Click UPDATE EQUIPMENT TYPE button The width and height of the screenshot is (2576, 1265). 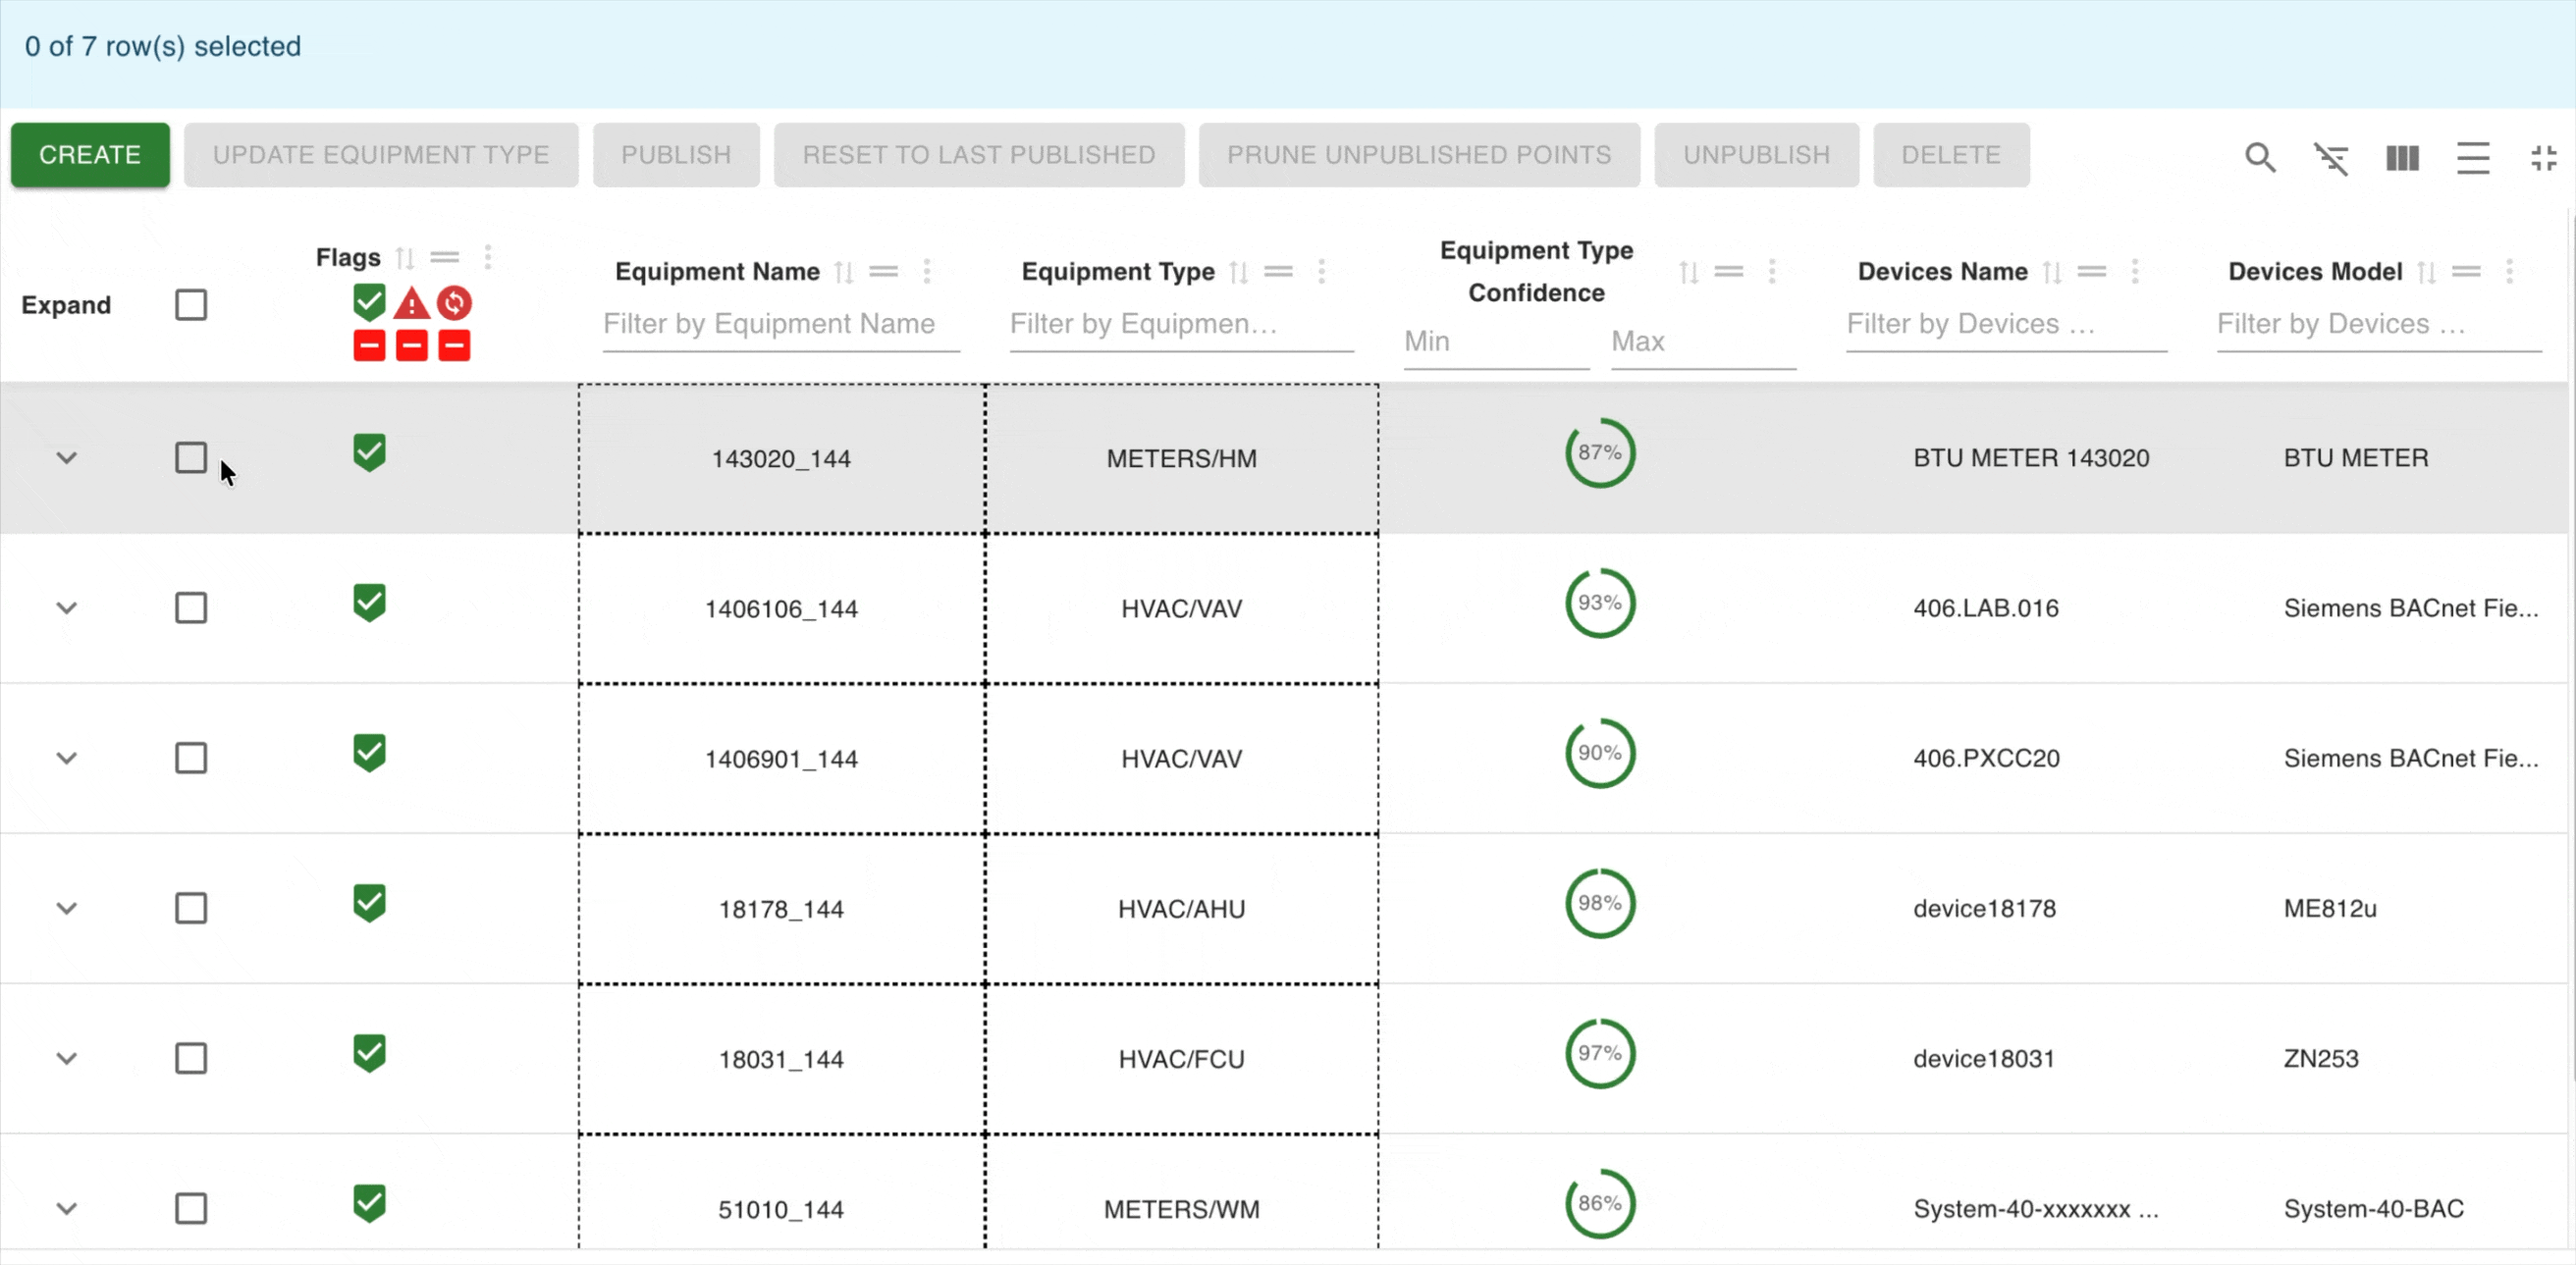381,155
